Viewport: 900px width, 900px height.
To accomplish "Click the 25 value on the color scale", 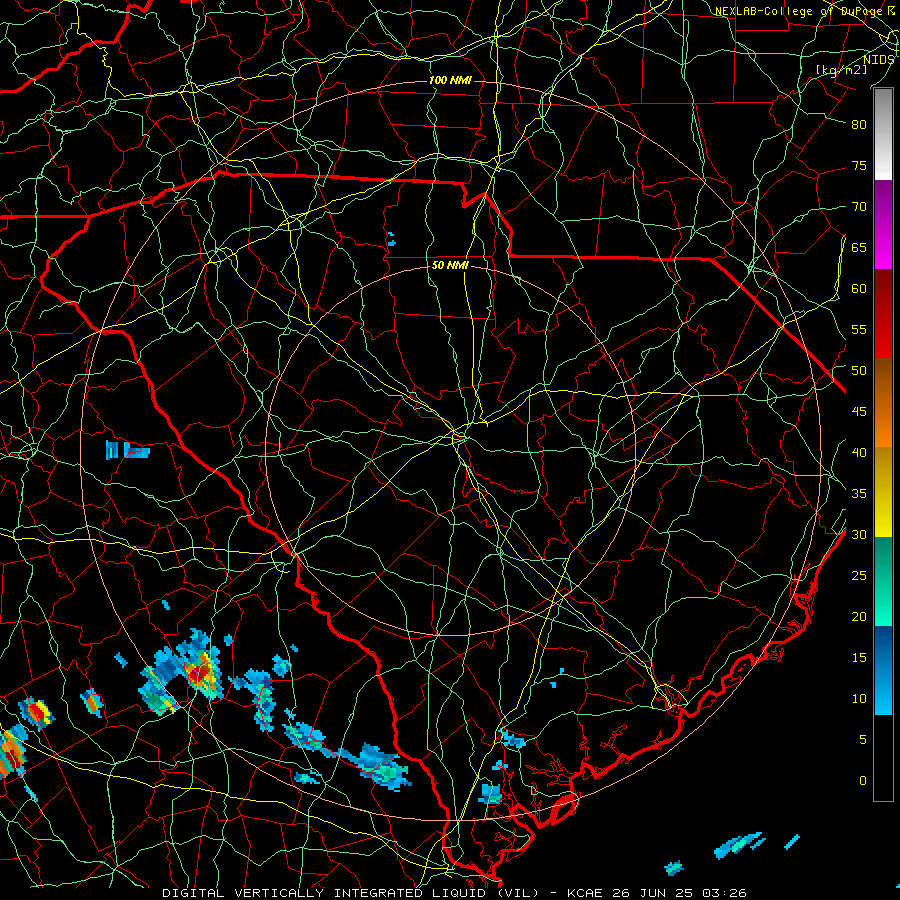I will (x=859, y=576).
